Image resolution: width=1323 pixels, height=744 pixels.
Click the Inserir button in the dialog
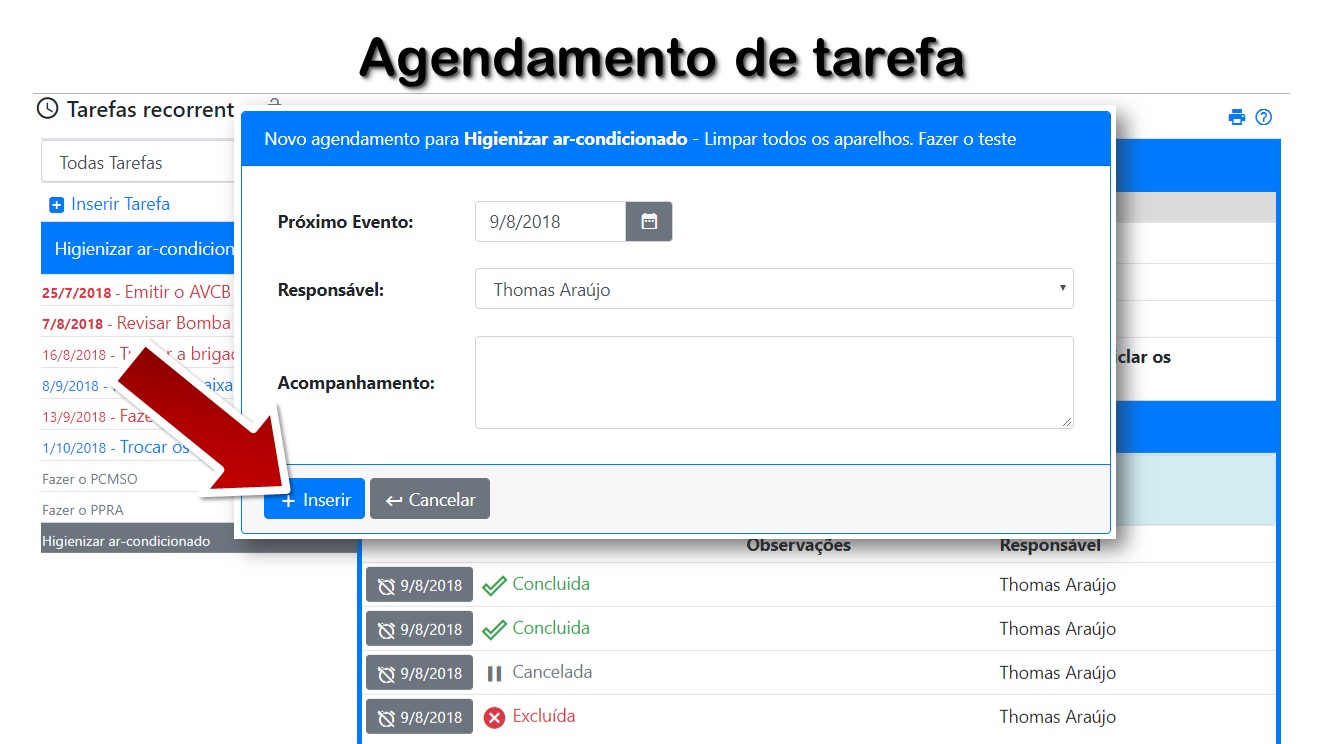tap(314, 499)
